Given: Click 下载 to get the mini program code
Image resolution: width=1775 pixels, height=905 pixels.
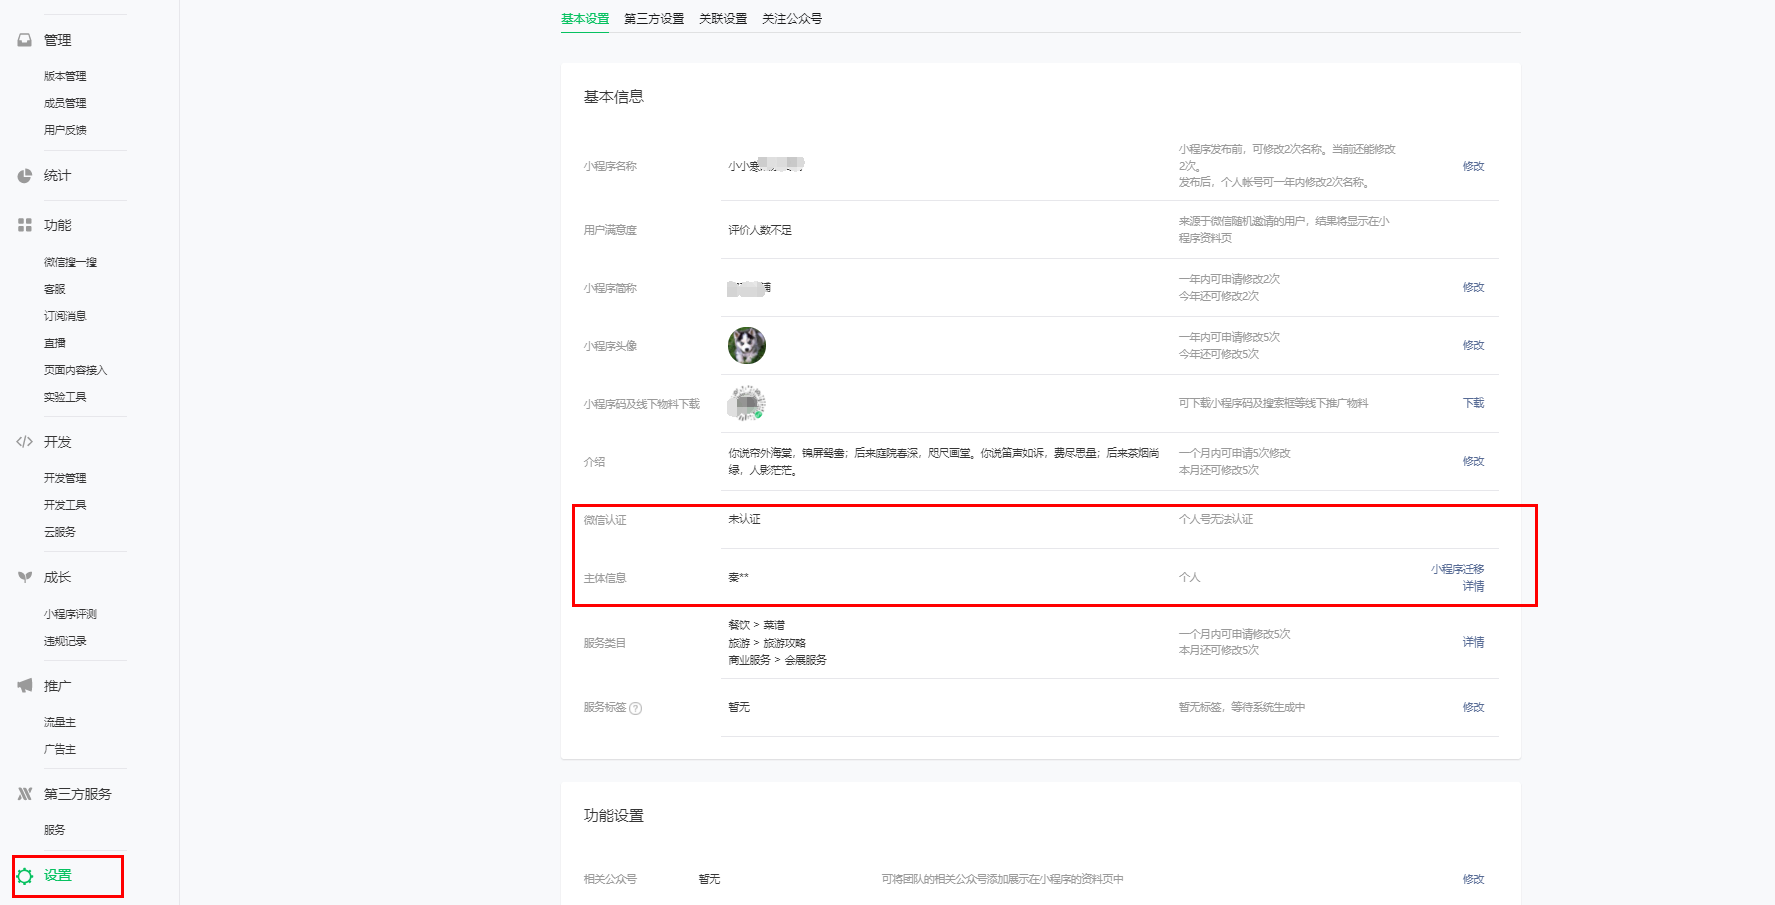Looking at the screenshot, I should coord(1475,403).
